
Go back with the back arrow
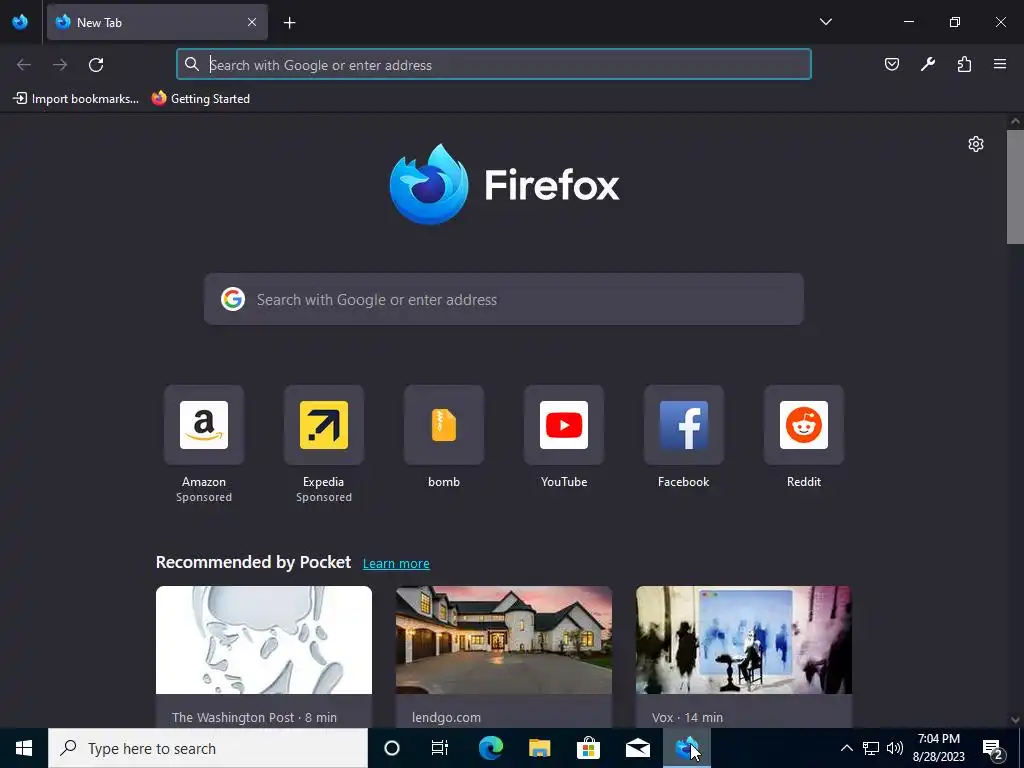click(x=24, y=65)
